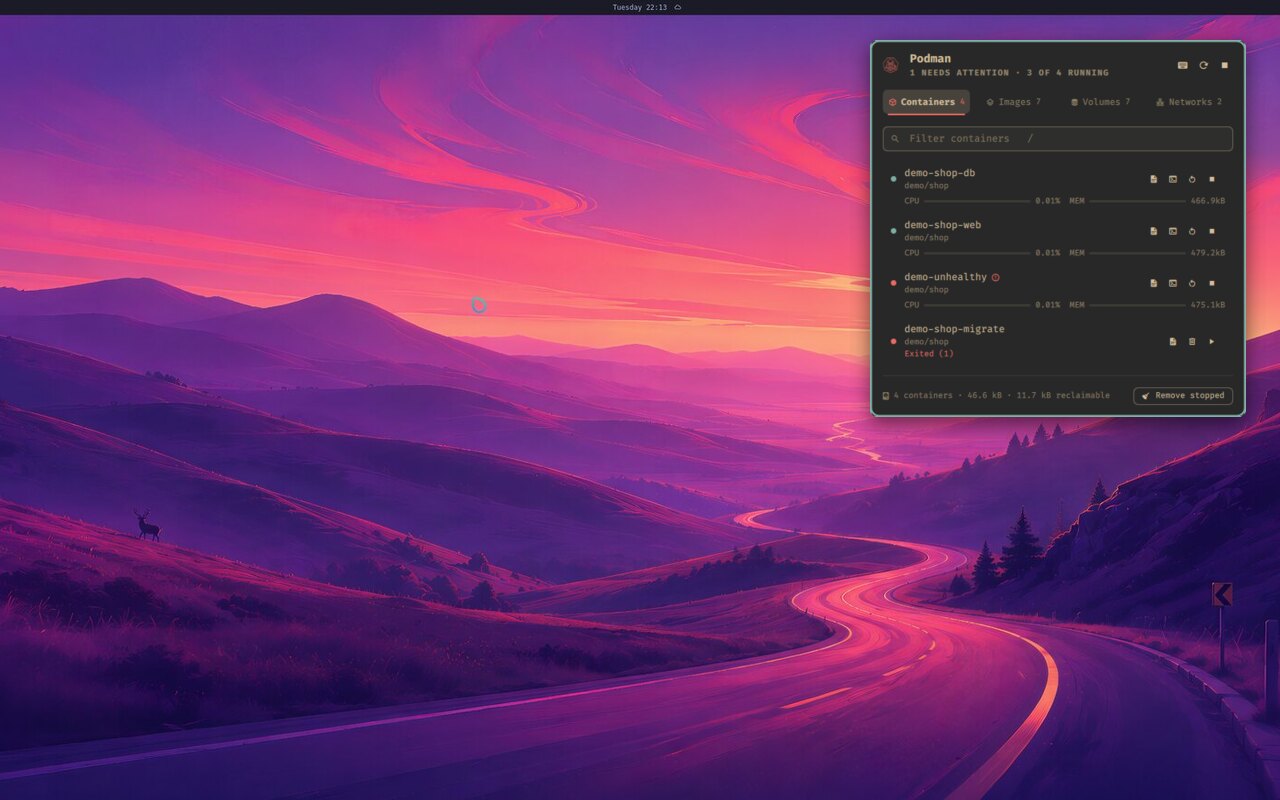Focus the Filter containers search field
Image resolution: width=1280 pixels, height=800 pixels.
[1057, 138]
